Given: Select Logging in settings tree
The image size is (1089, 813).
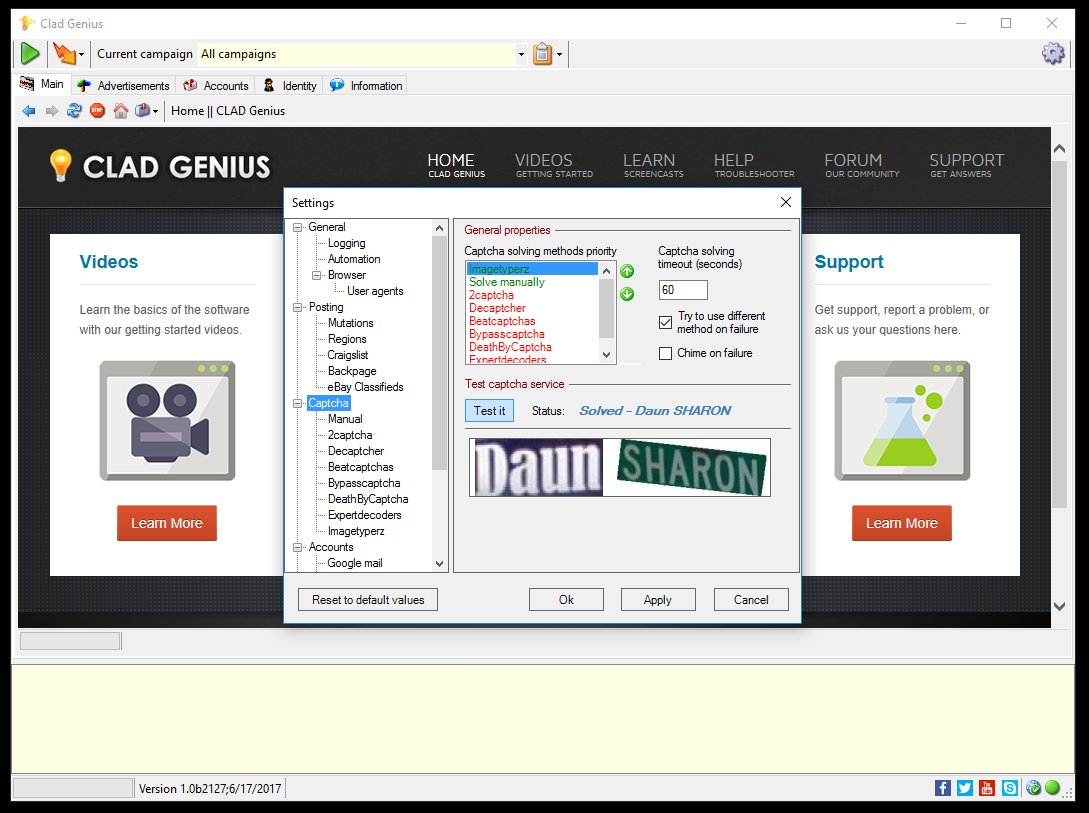Looking at the screenshot, I should point(347,243).
